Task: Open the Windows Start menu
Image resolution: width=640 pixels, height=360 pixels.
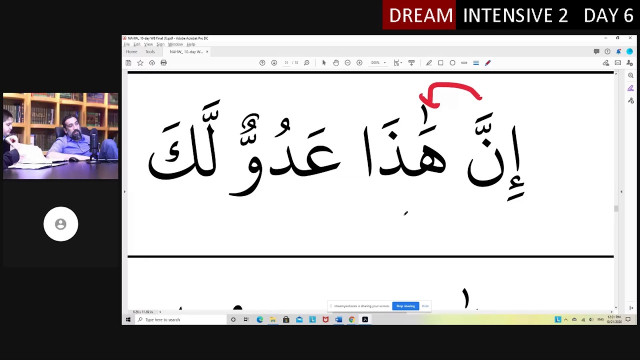Action: pyautogui.click(x=128, y=320)
